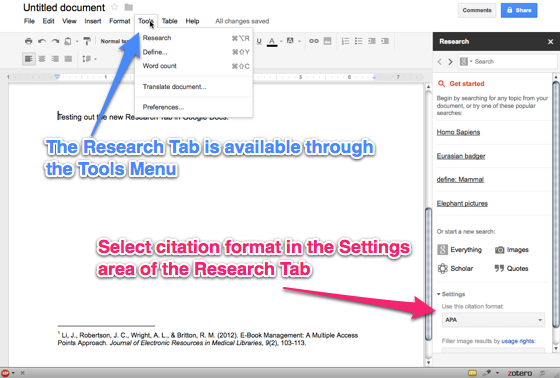Click the text background color icon

(290, 41)
